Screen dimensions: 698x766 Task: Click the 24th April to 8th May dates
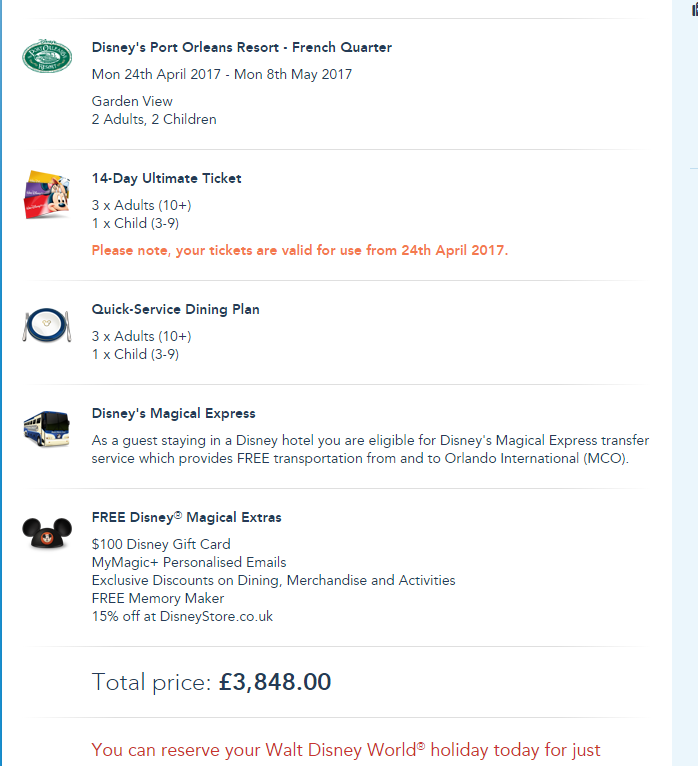(x=221, y=74)
